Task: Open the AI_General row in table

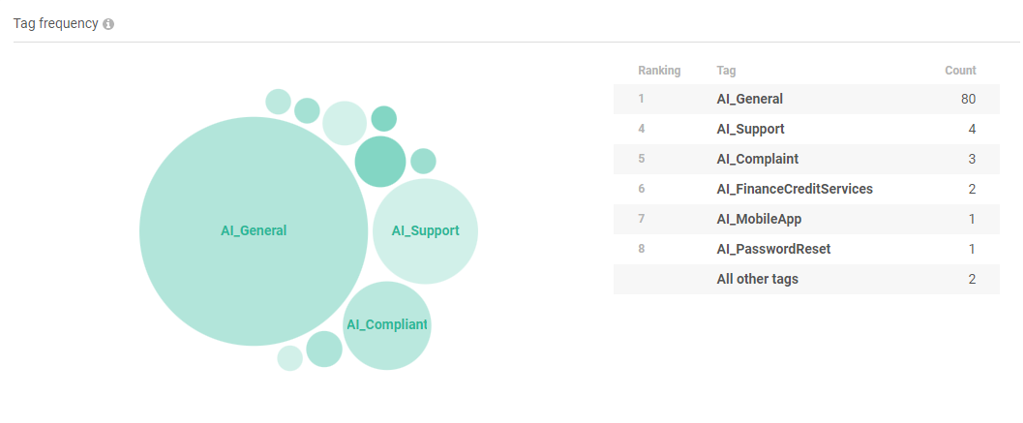Action: pyautogui.click(x=749, y=99)
